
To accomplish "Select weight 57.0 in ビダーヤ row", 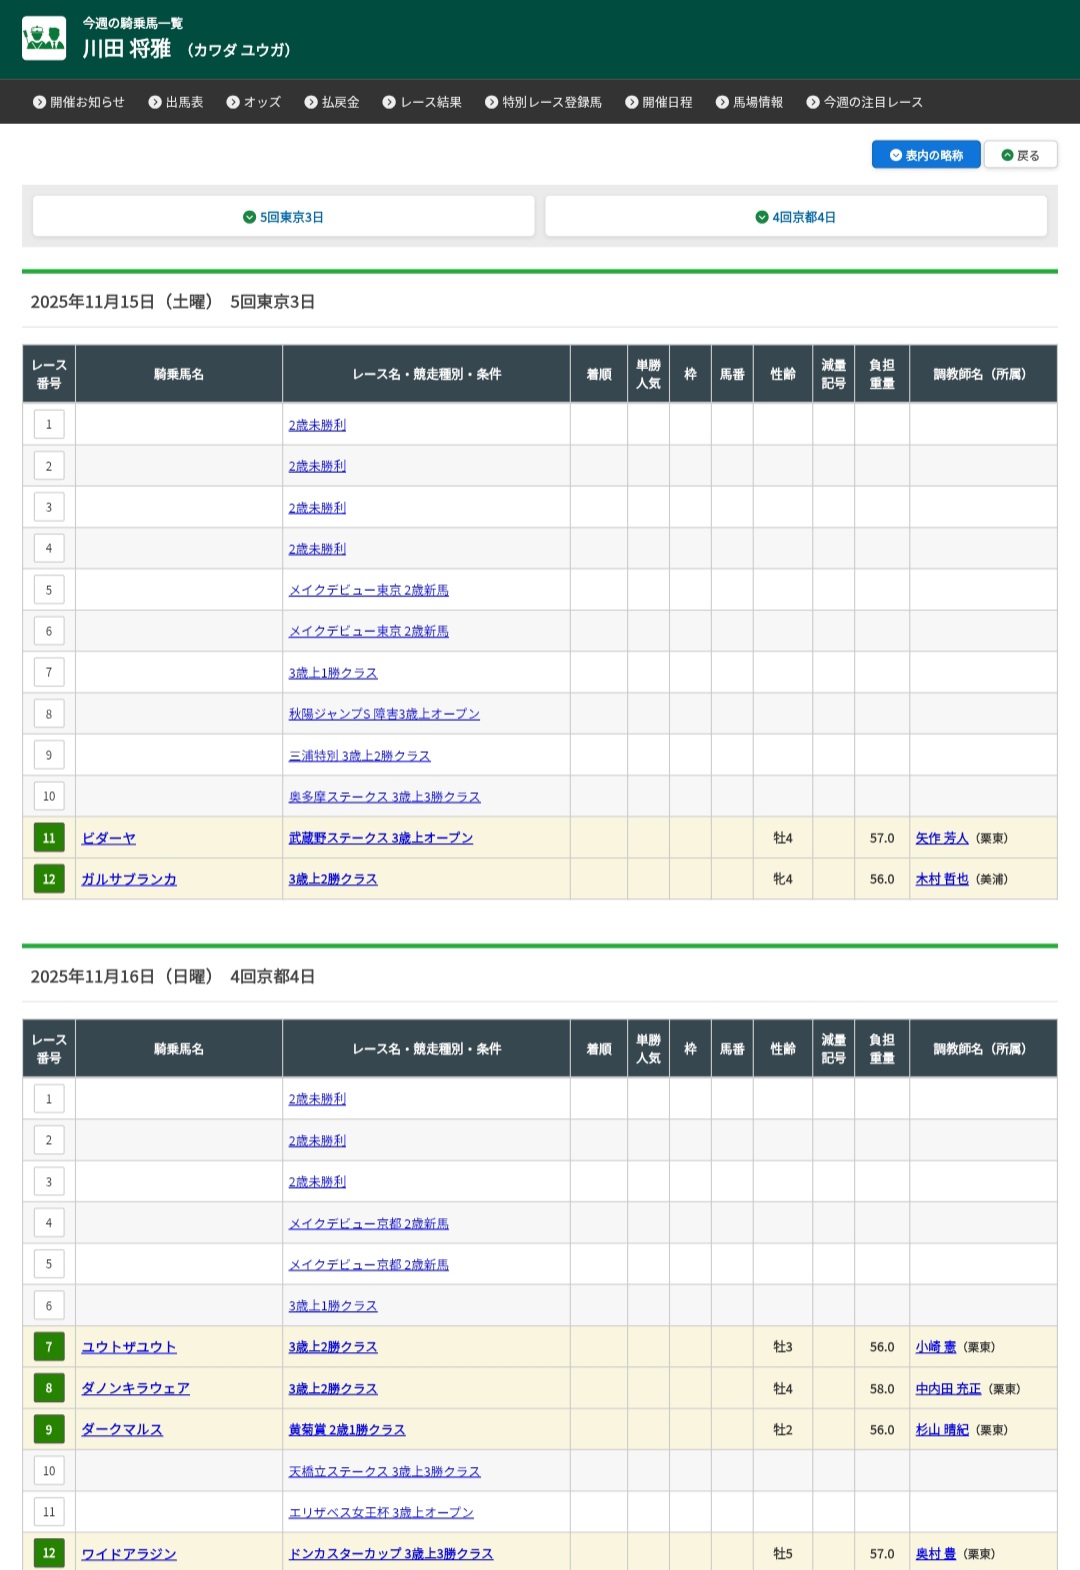I will [882, 838].
